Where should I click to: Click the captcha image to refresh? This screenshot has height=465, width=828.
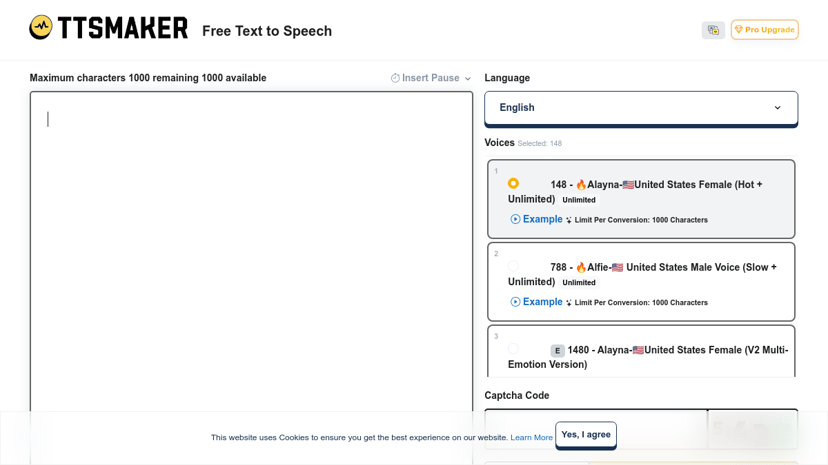[x=752, y=429]
